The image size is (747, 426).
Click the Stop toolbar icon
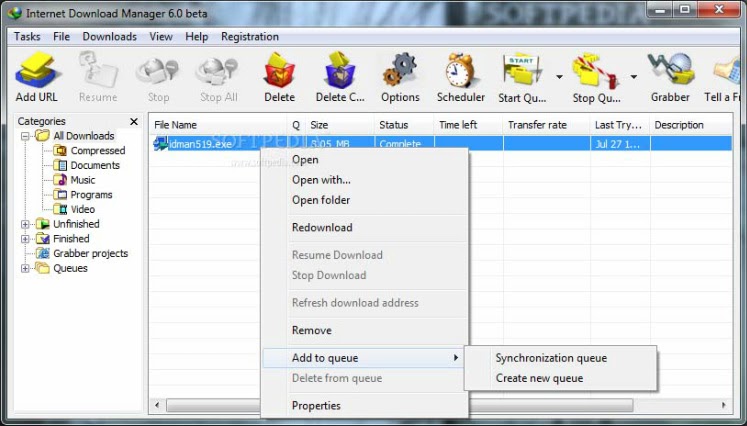pyautogui.click(x=158, y=71)
